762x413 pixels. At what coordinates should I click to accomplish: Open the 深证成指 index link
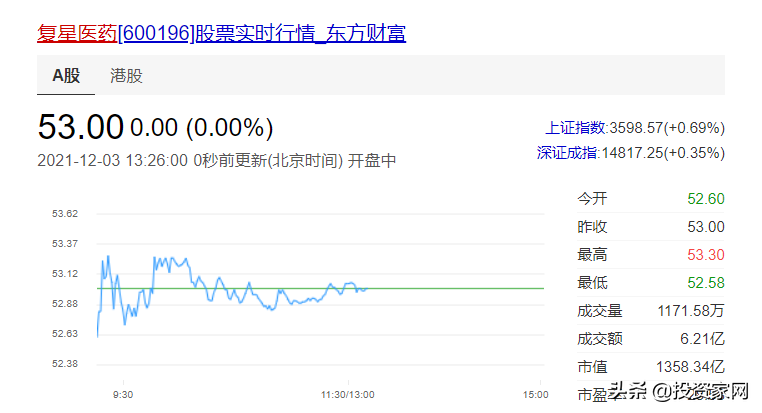pos(567,153)
